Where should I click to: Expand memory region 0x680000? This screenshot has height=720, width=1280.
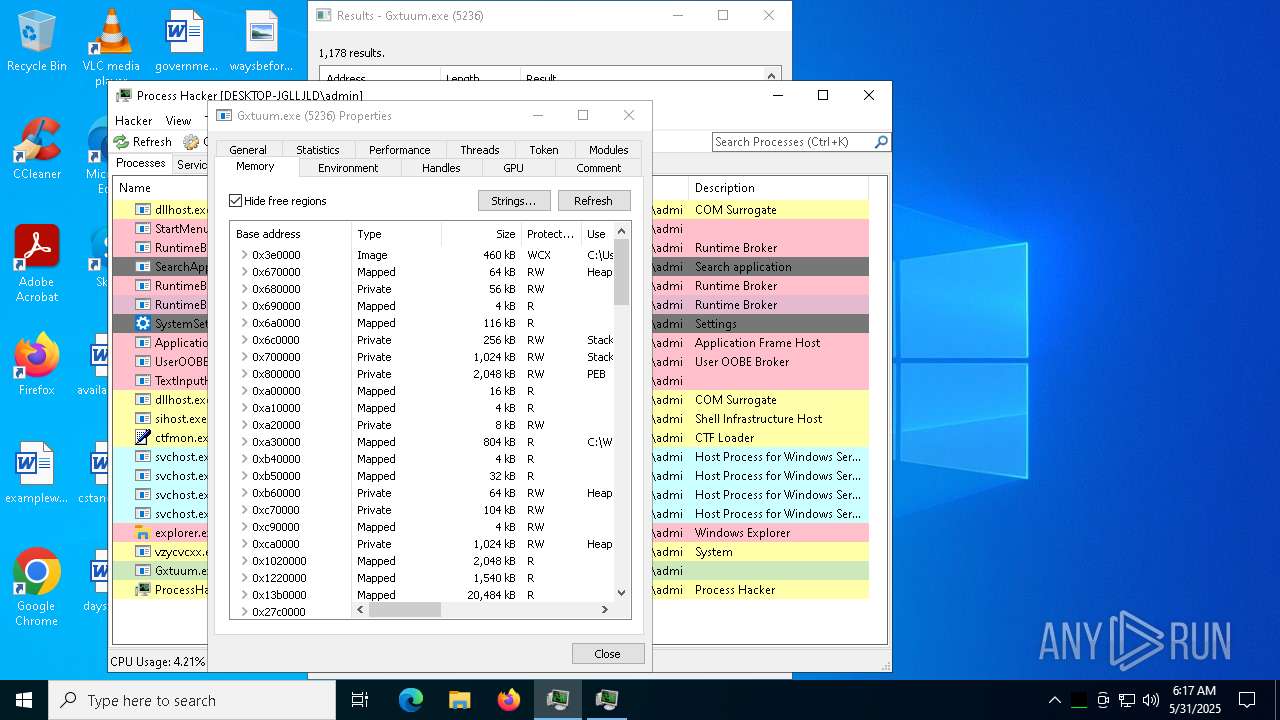point(244,289)
